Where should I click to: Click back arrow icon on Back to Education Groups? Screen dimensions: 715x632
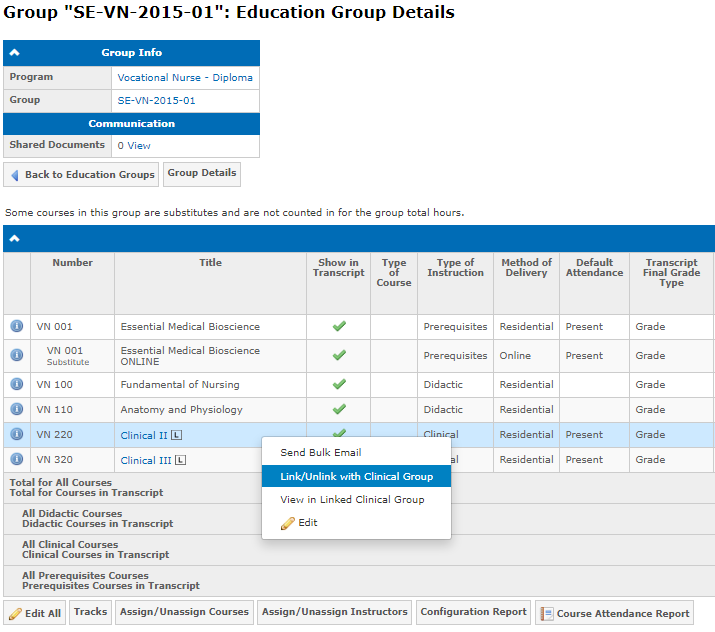click(x=15, y=175)
